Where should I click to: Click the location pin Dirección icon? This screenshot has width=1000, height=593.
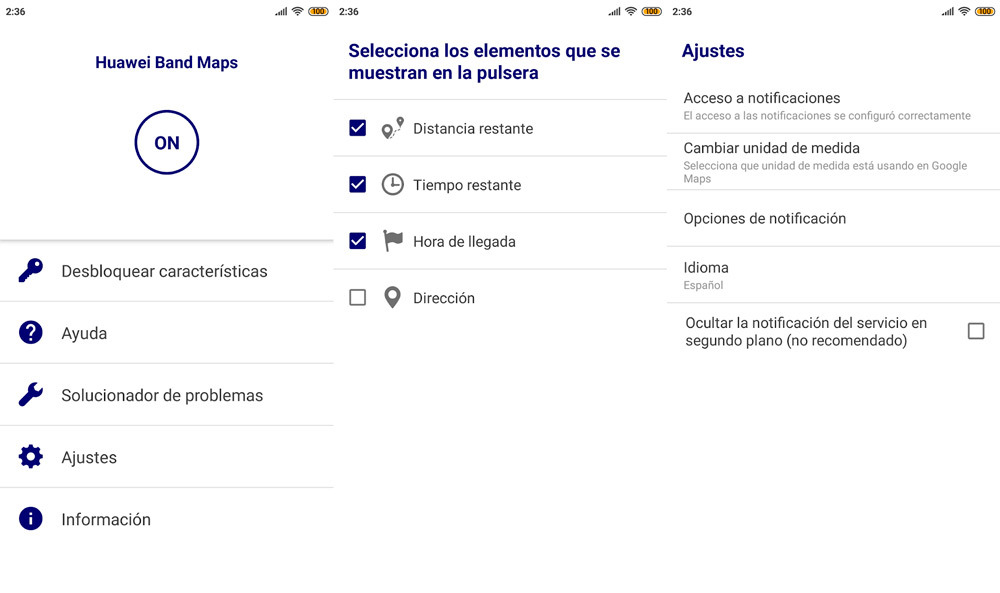point(393,298)
